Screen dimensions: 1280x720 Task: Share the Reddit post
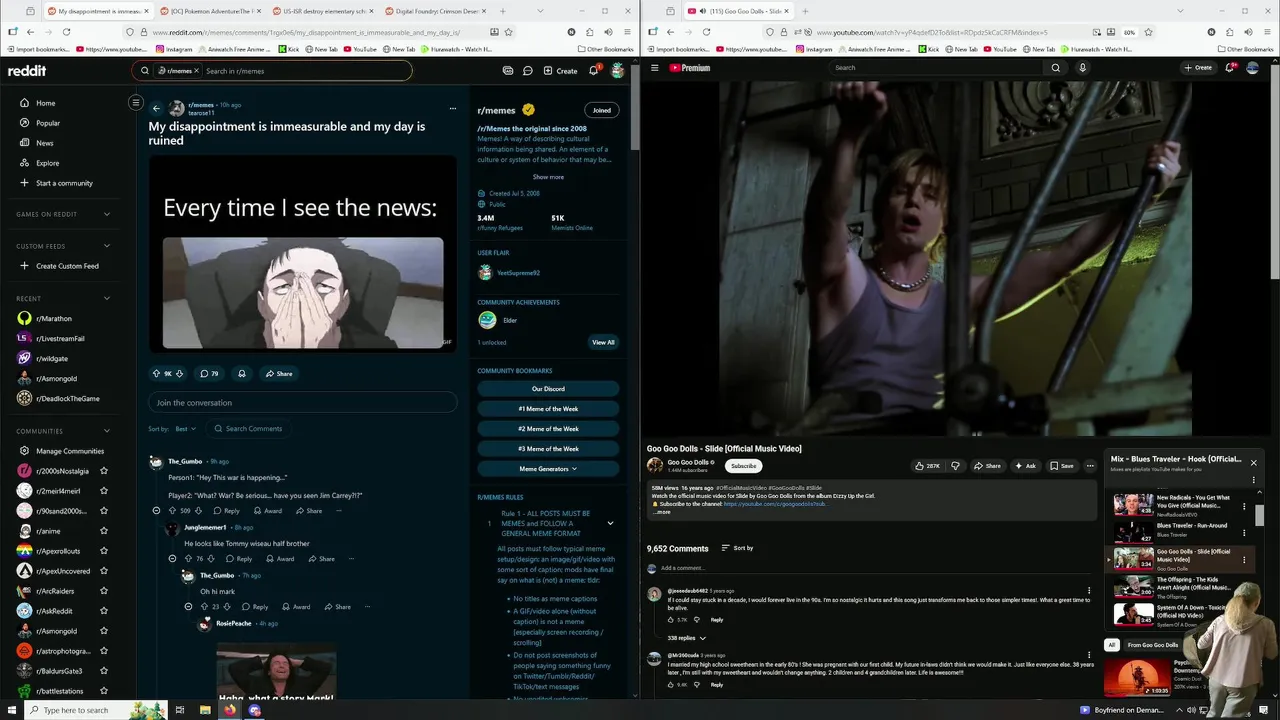click(279, 374)
